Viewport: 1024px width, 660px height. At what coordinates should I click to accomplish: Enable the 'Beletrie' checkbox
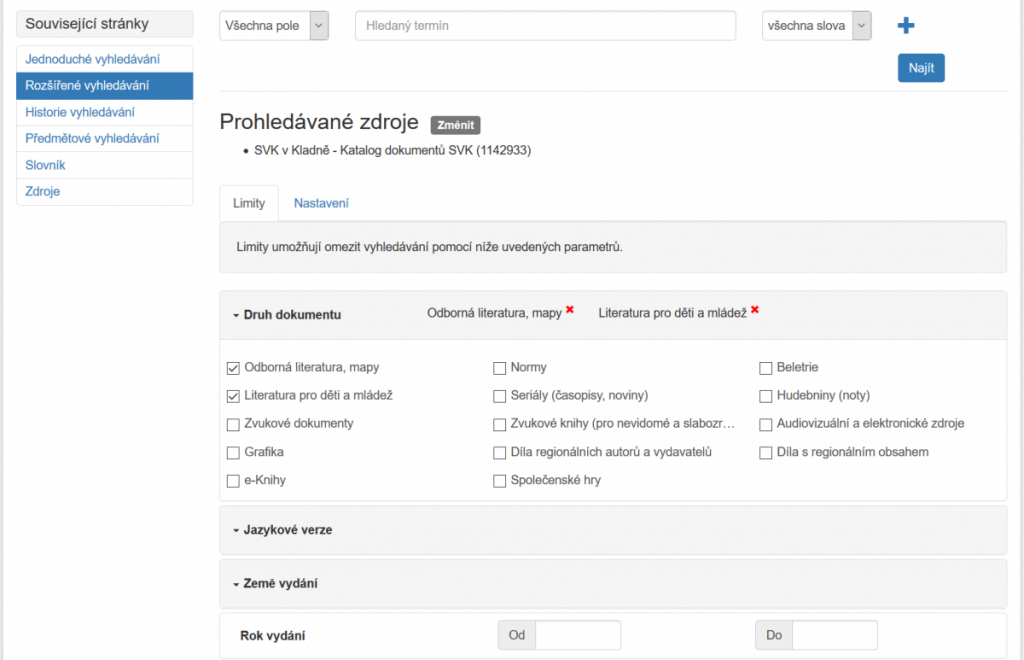766,368
